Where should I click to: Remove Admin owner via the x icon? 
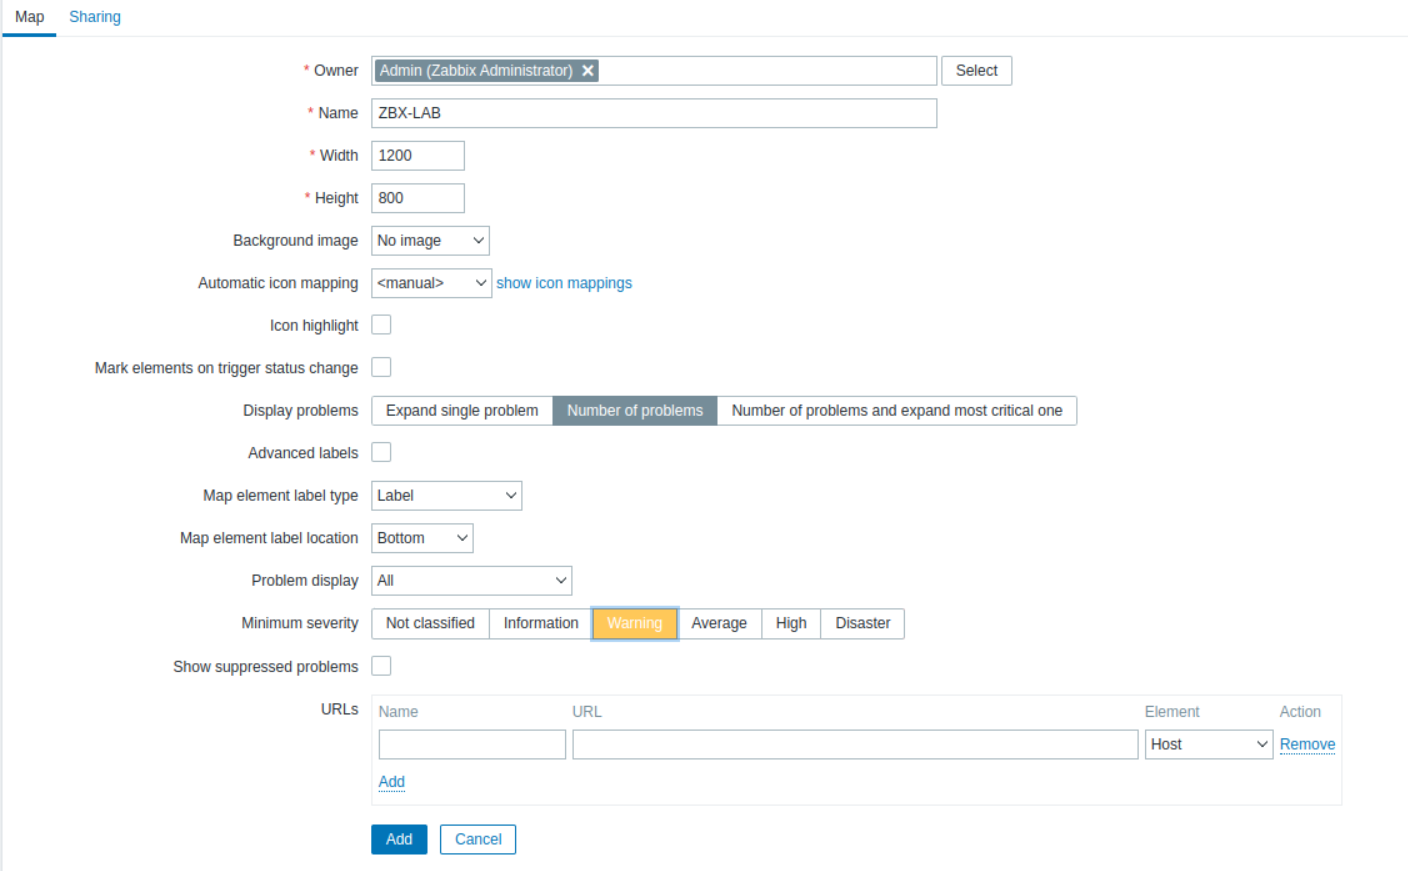point(588,71)
